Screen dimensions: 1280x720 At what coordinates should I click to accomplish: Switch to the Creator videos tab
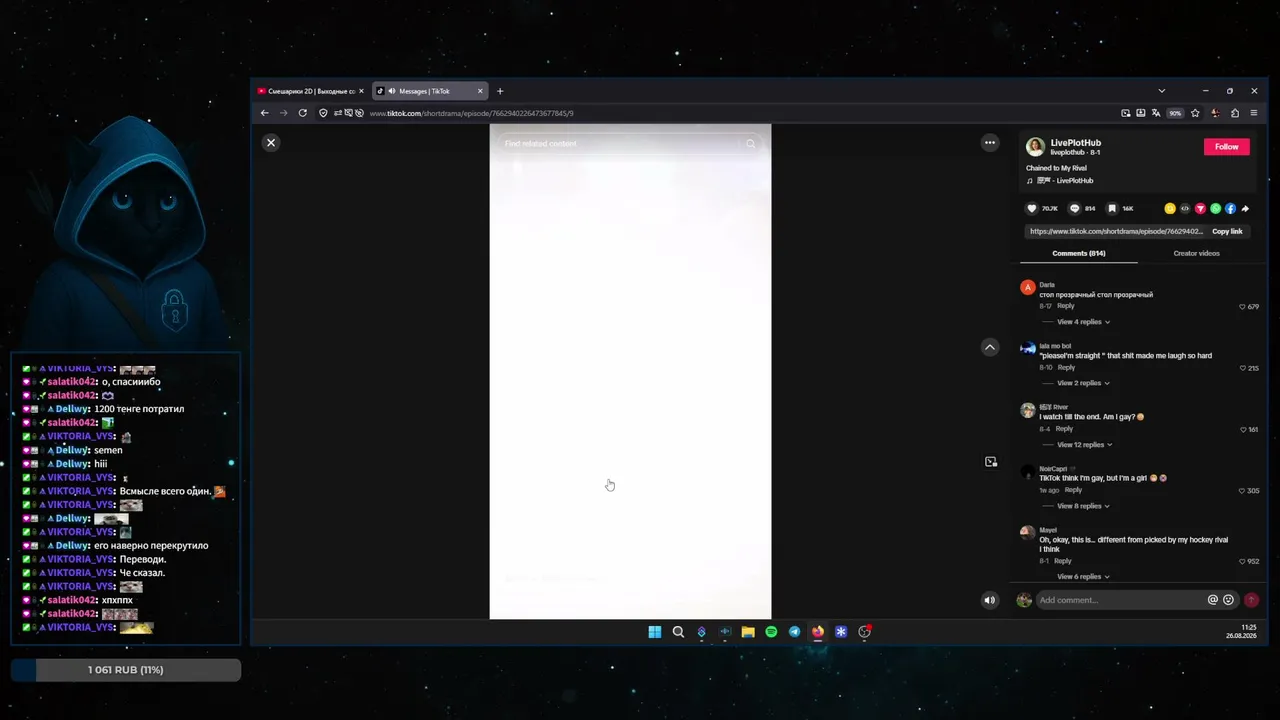tap(1196, 253)
